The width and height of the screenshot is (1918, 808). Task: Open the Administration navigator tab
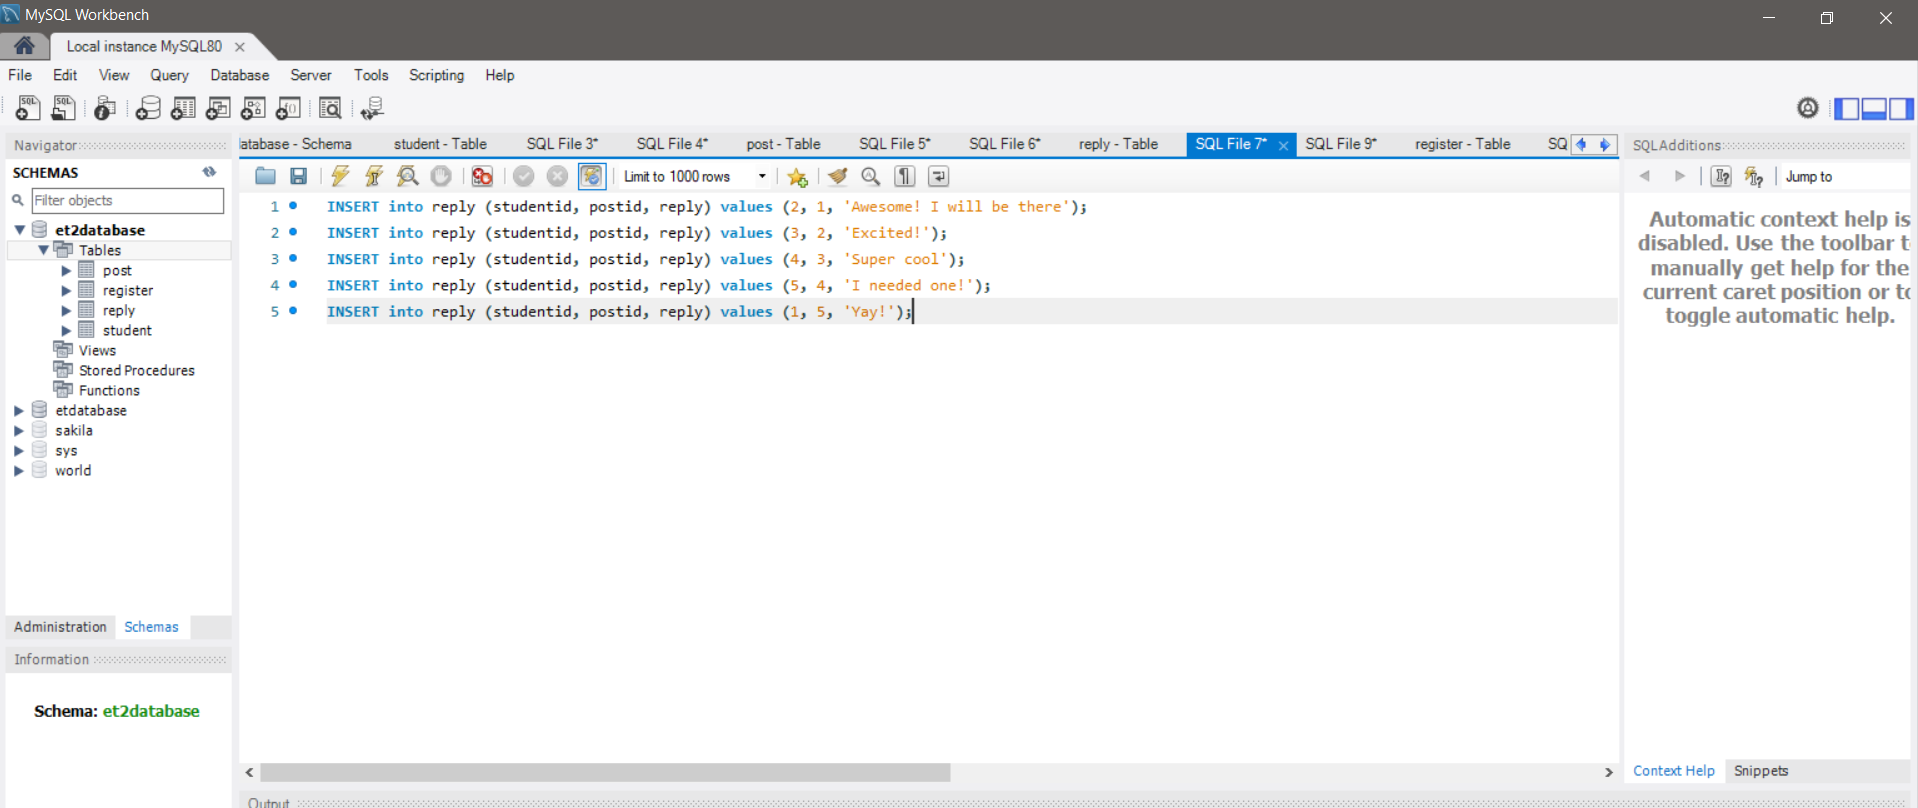pos(60,627)
